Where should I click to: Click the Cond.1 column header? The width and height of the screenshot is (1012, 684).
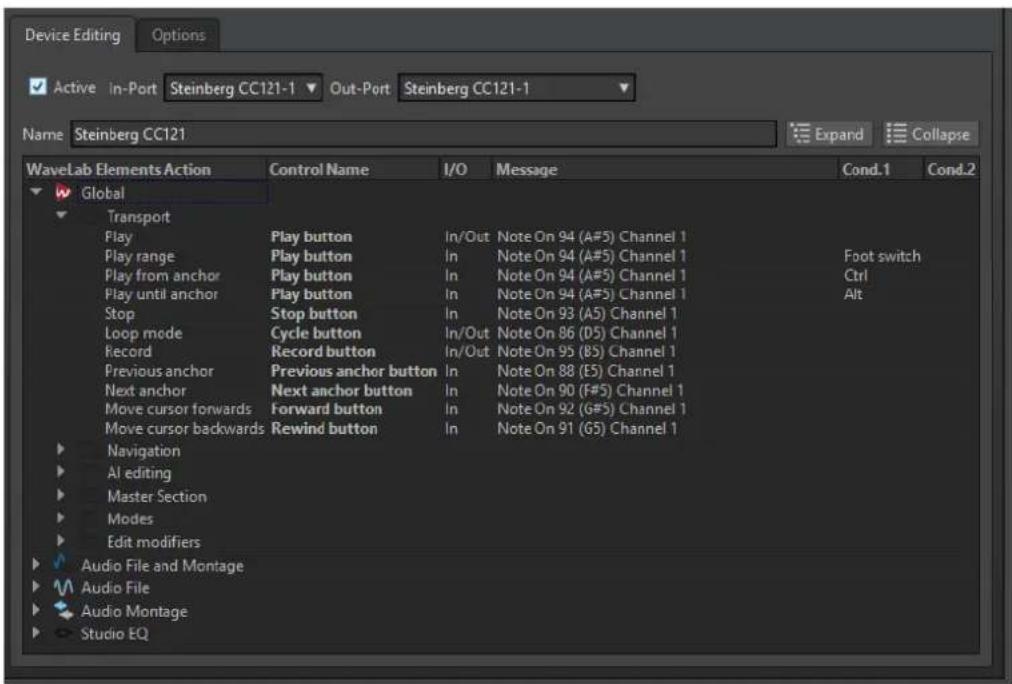point(865,170)
